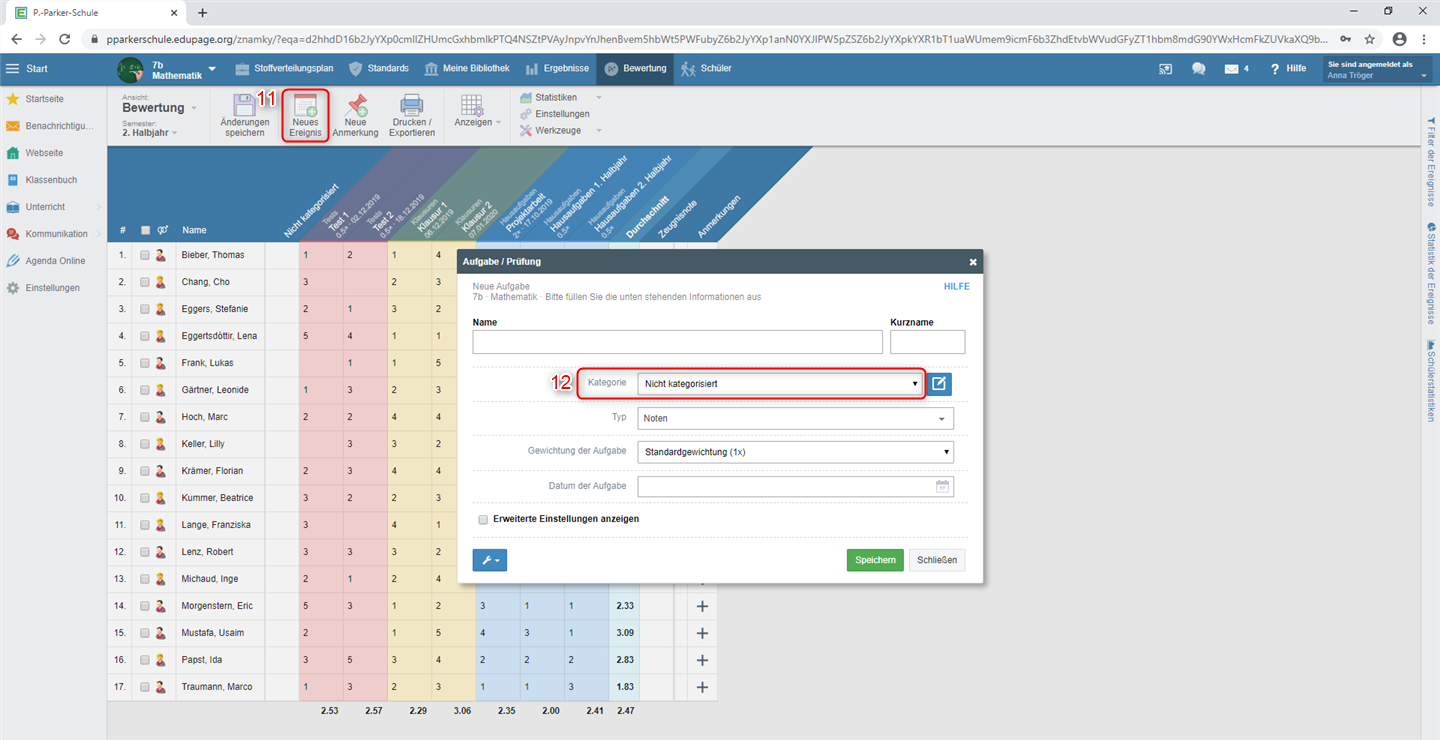Click the student icon of Bieber, Thomas
This screenshot has height=740, width=1440.
pos(160,255)
